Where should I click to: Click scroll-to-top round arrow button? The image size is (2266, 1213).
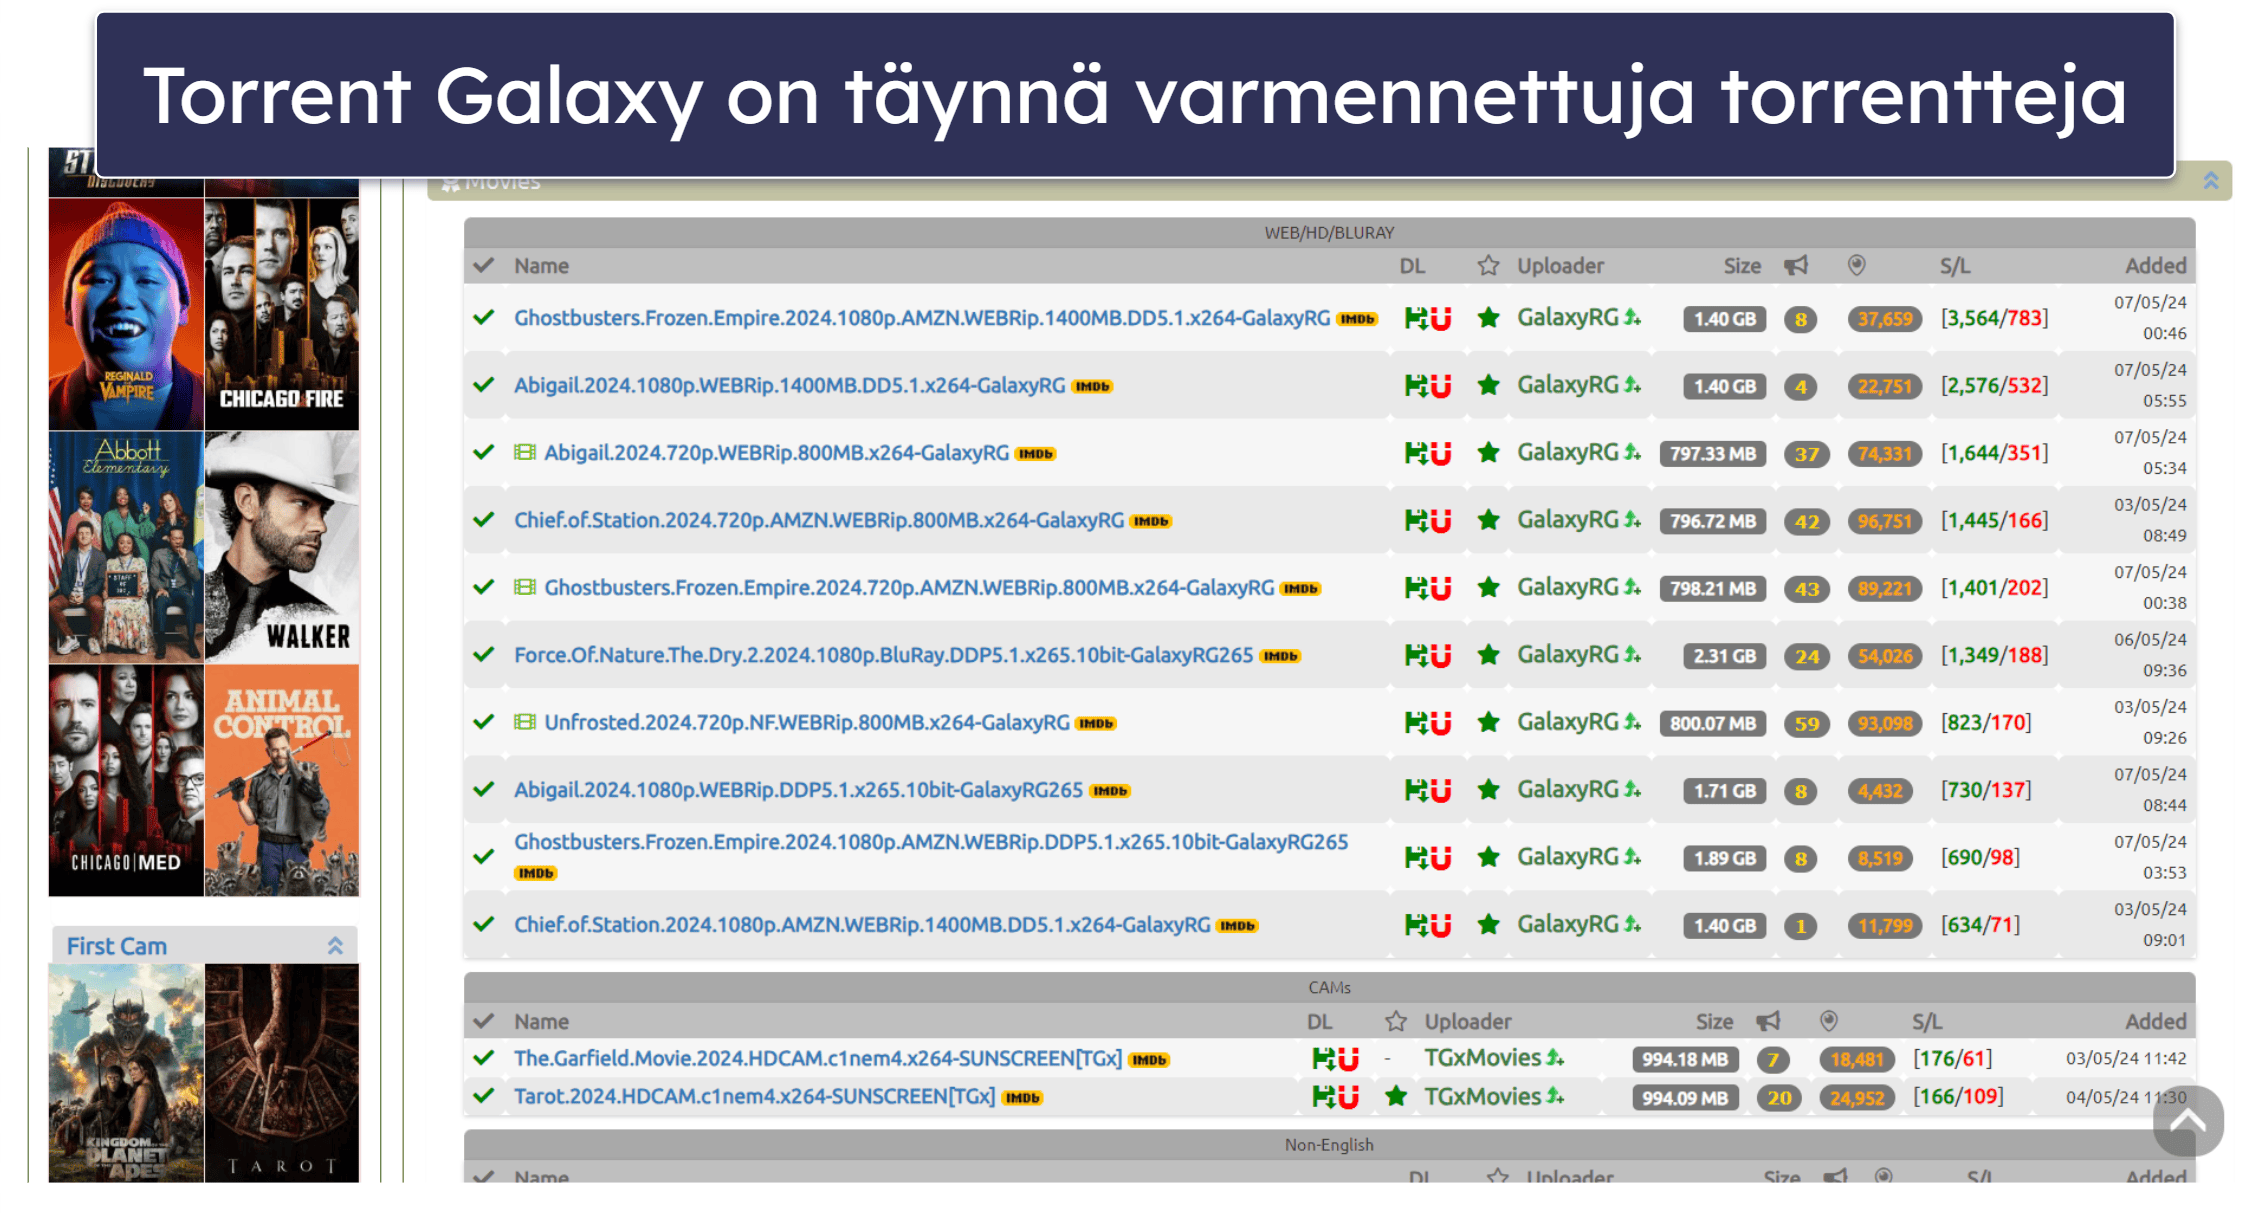2188,1121
